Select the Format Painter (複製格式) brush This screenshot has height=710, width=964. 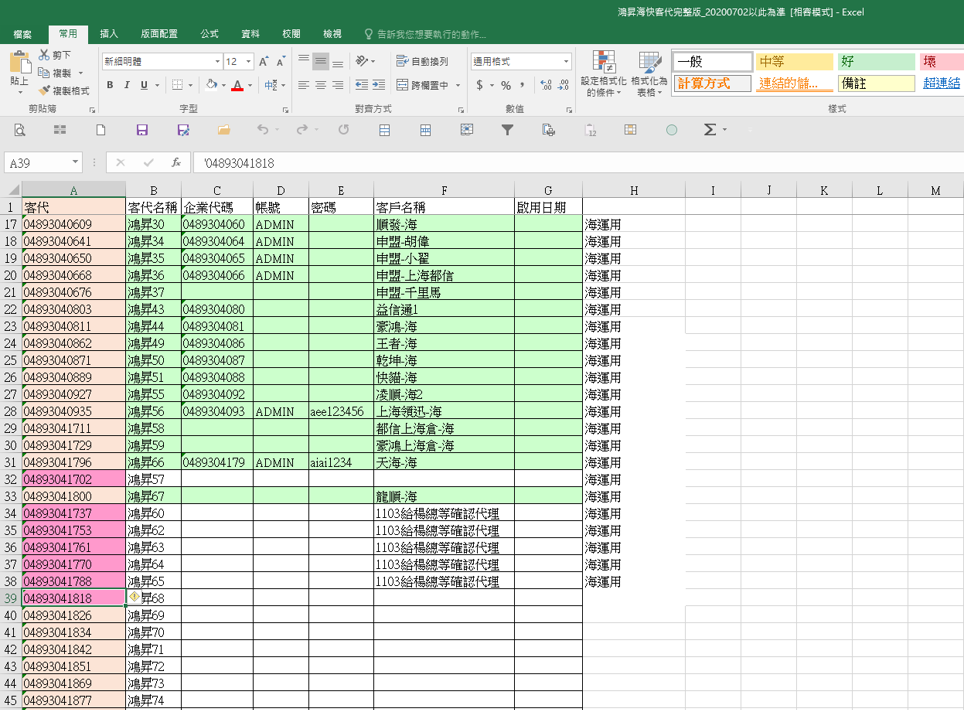(x=44, y=91)
